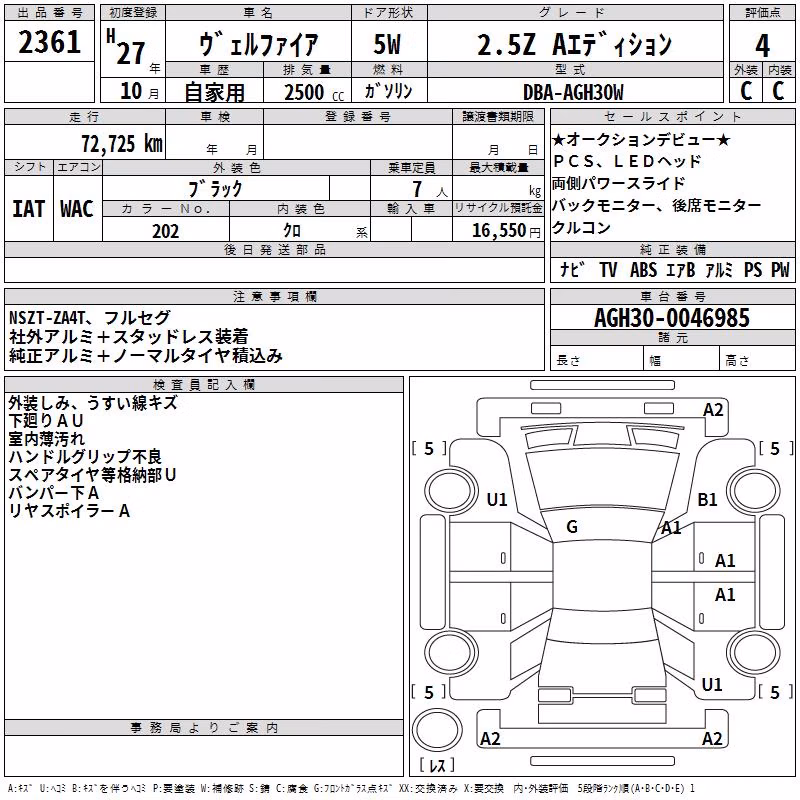Image resolution: width=800 pixels, height=800 pixels.
Task: Select the chassis number AGH30-0046985
Action: pyautogui.click(x=672, y=318)
